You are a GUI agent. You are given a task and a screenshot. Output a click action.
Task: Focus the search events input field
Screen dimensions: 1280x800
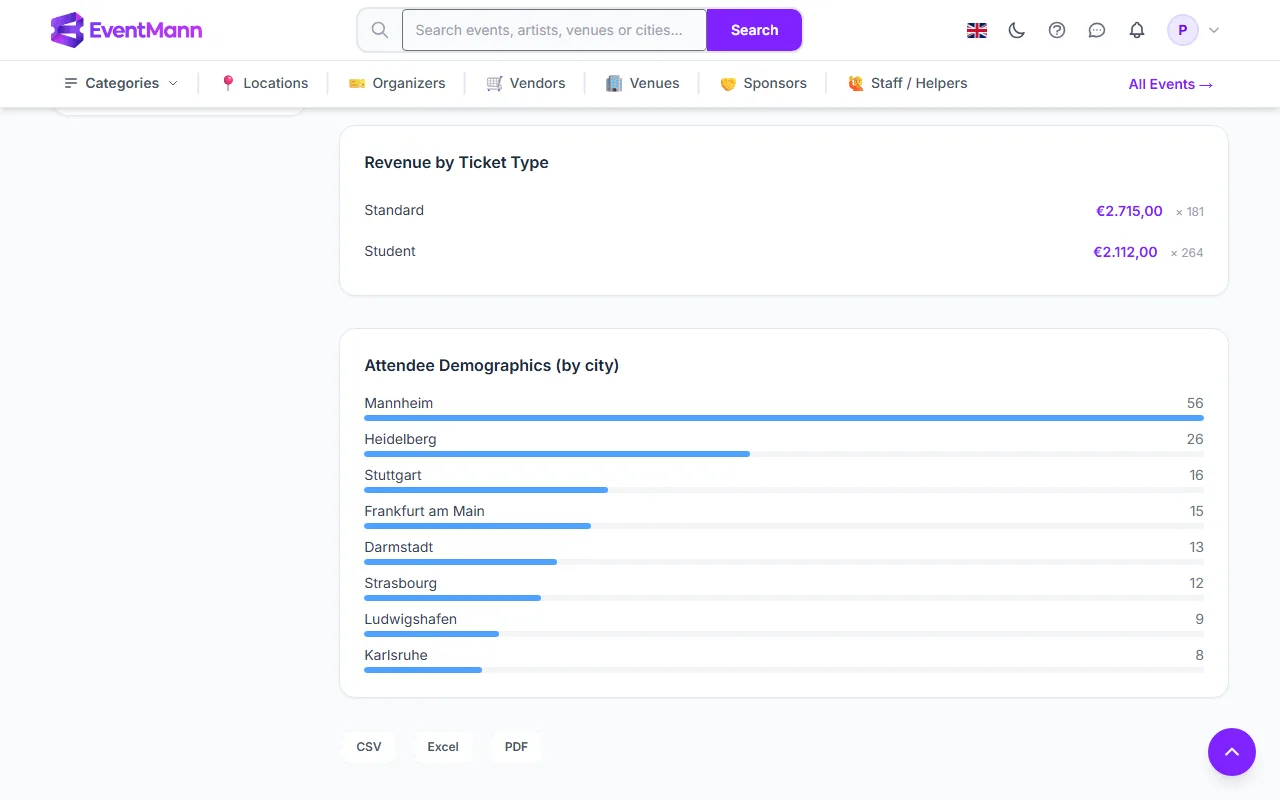point(554,30)
